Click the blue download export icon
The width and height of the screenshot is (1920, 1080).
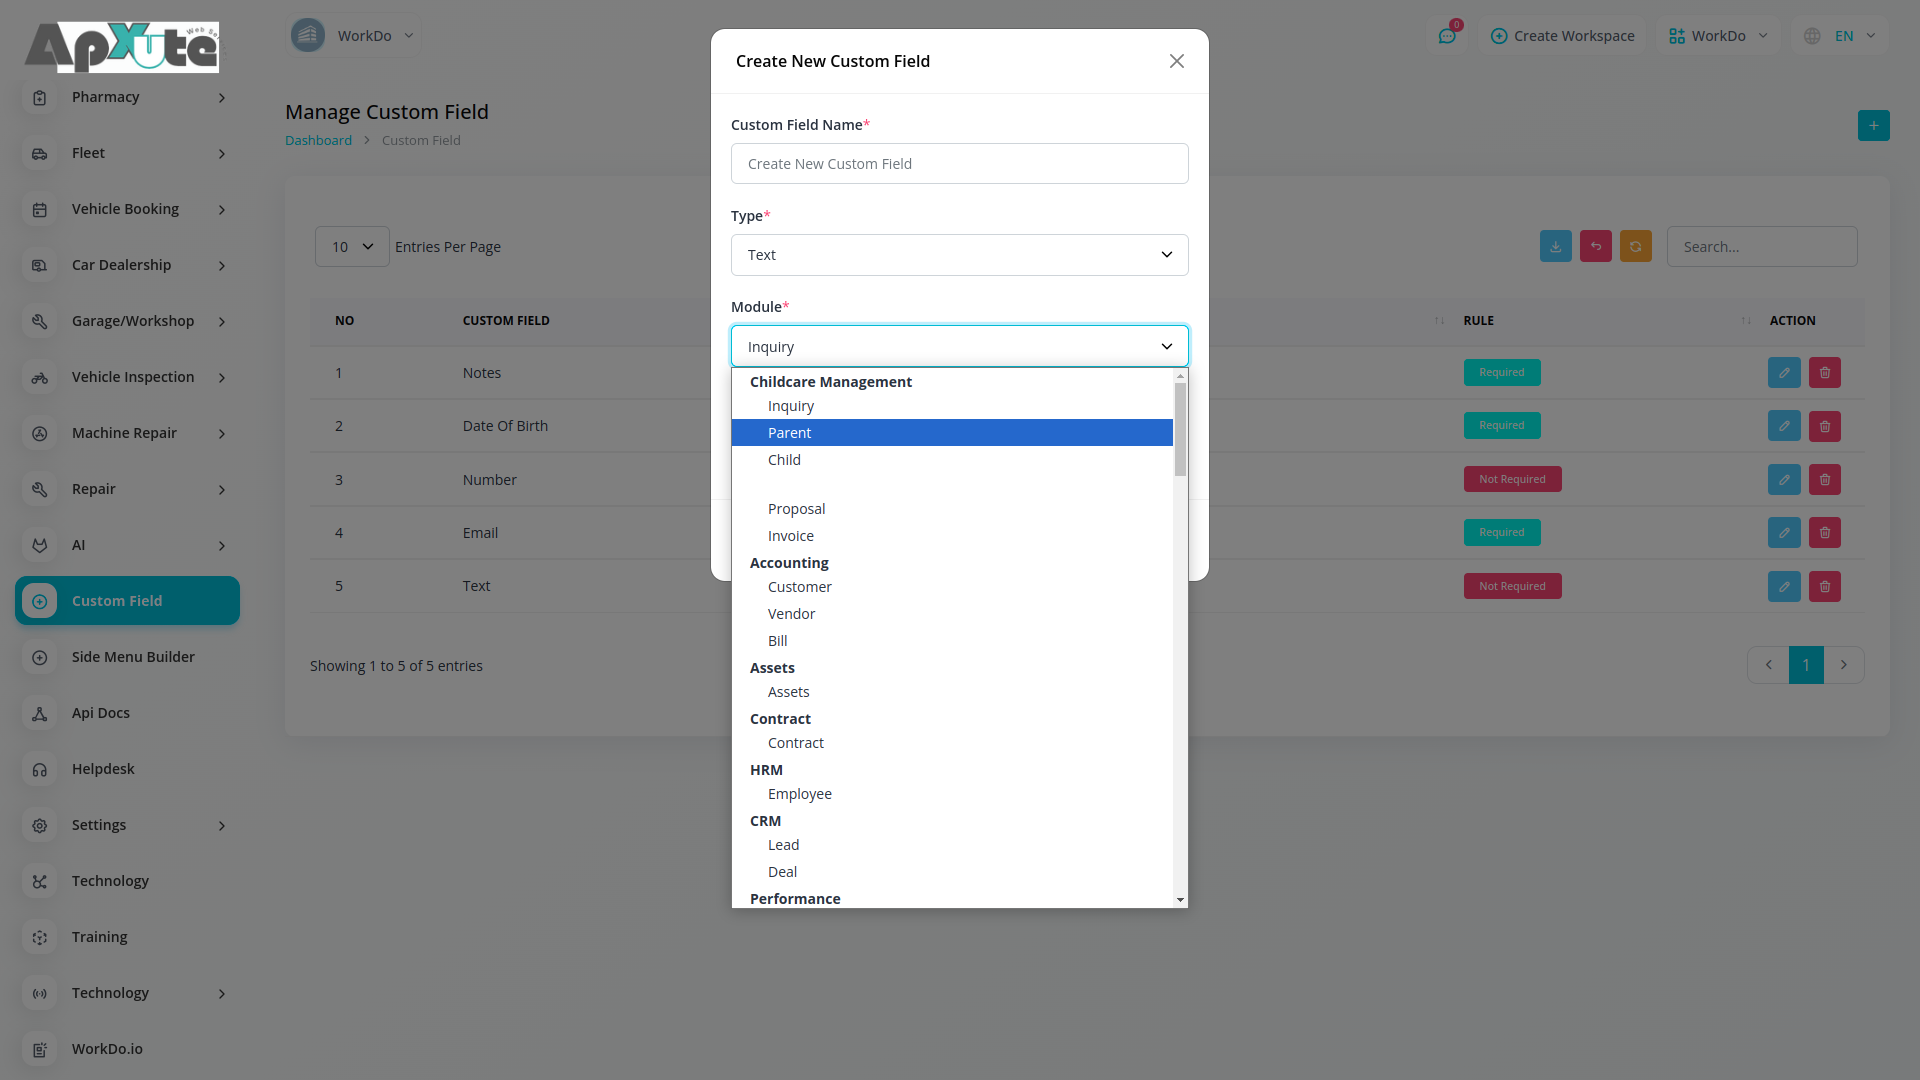(x=1555, y=247)
